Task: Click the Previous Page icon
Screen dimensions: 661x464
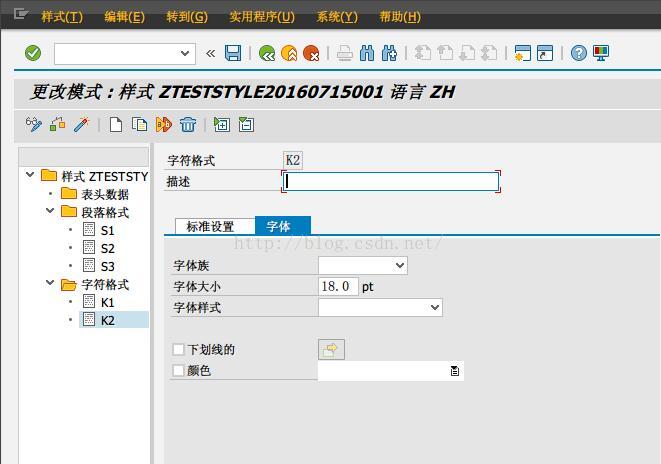Action: tap(445, 54)
